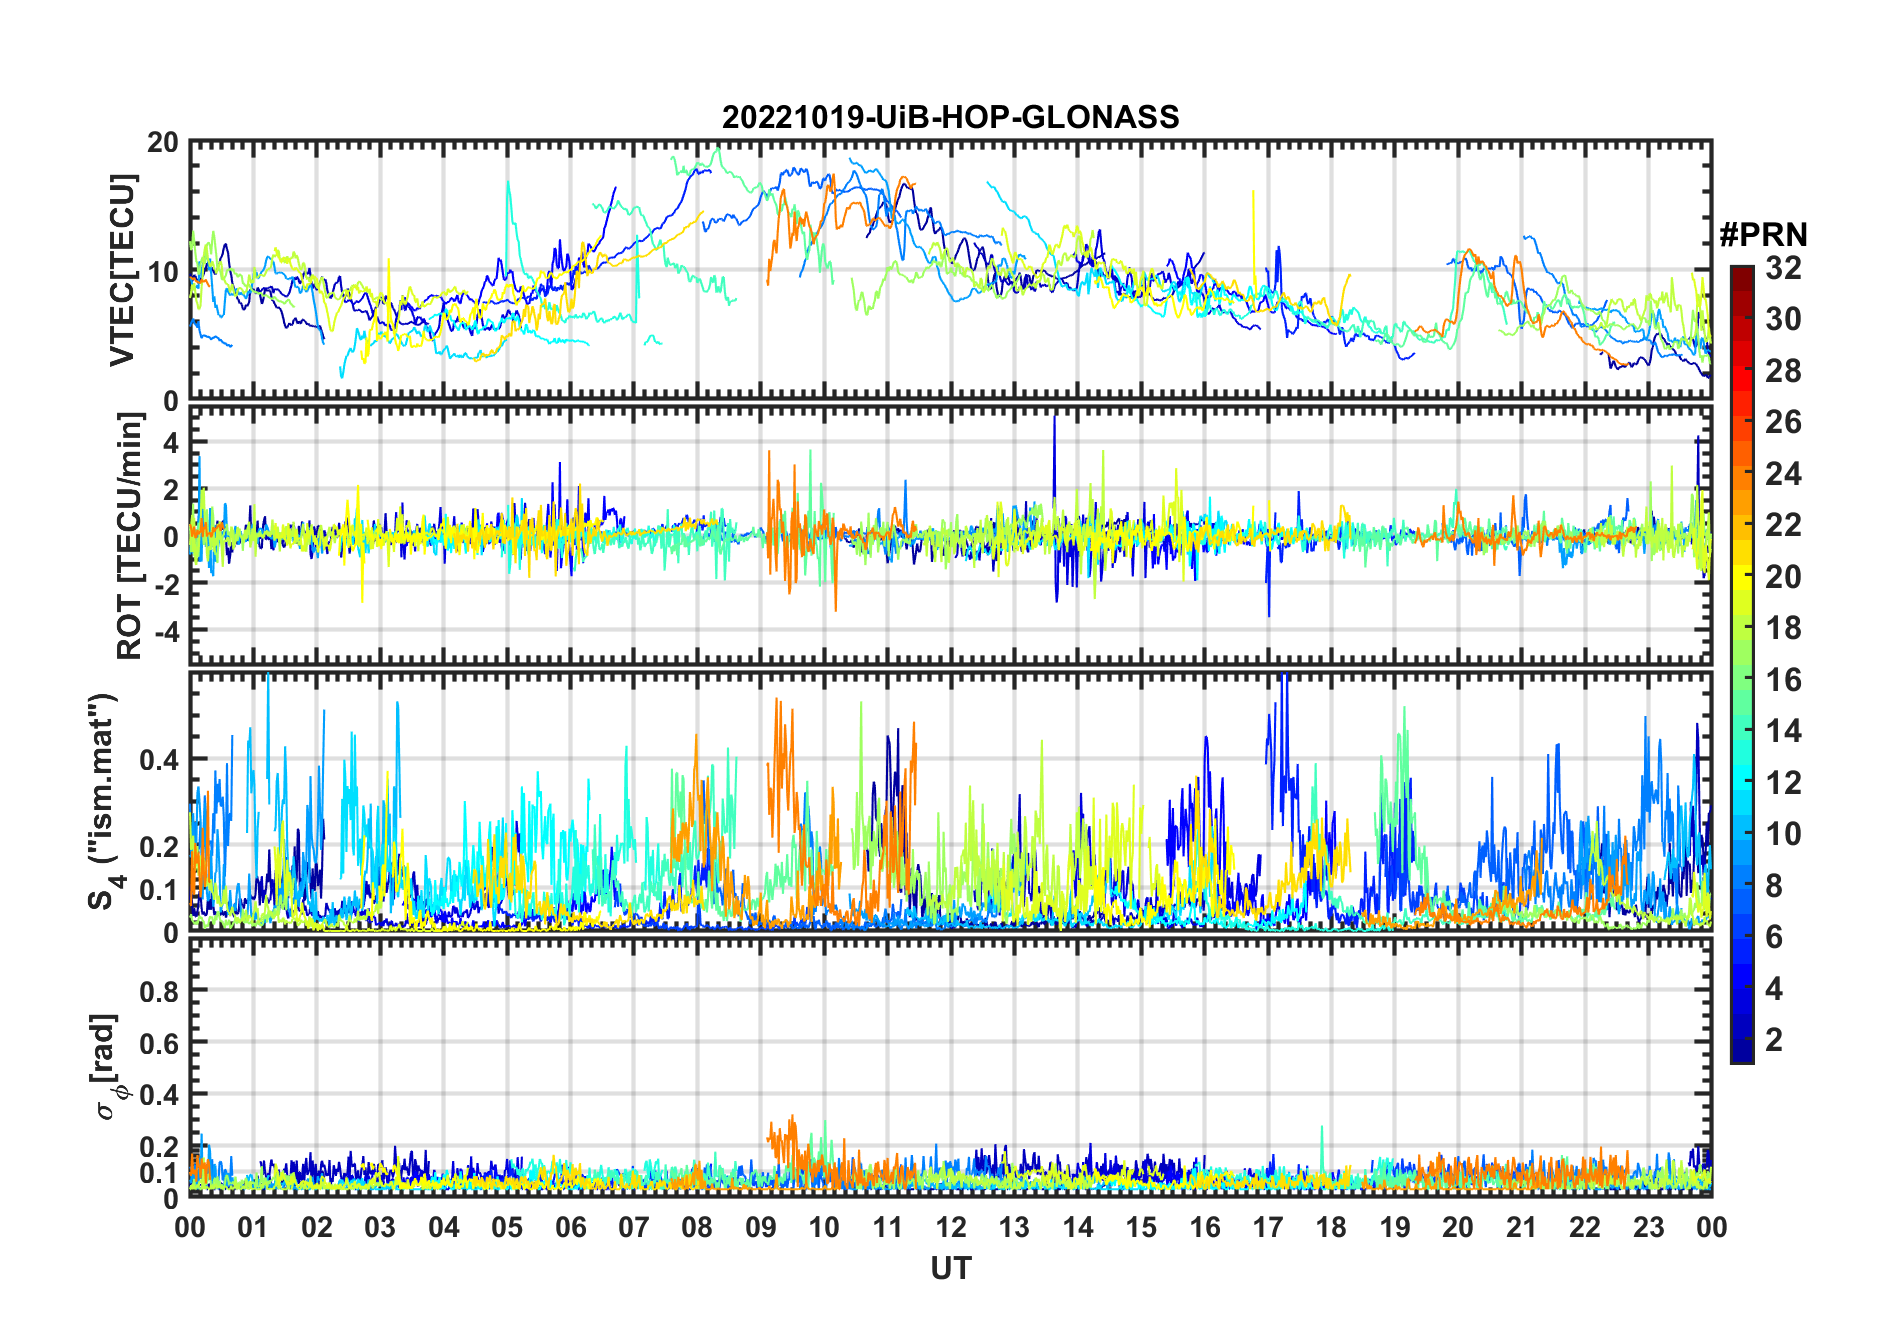
Task: Click the S4 ("ism.mat") y-axis label
Action: [x=103, y=802]
